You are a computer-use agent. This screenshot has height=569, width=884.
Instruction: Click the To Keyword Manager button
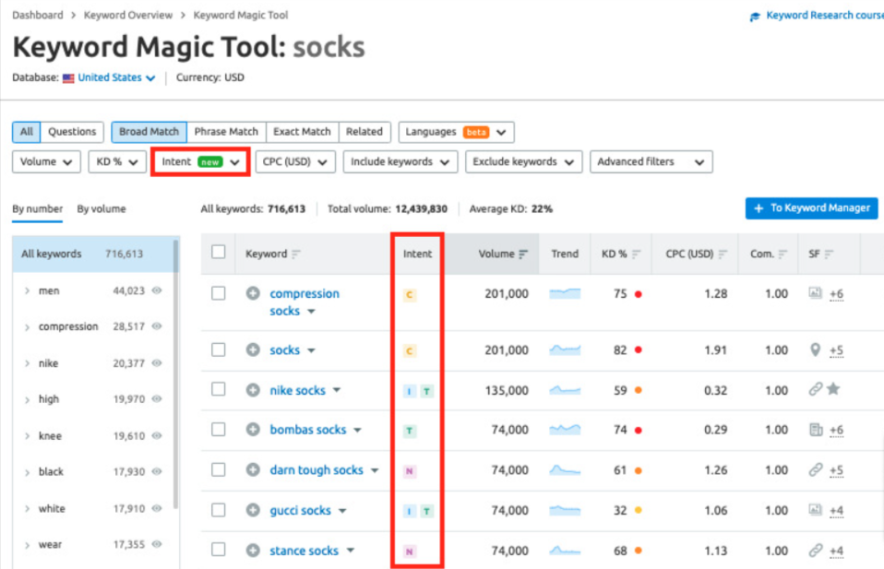pyautogui.click(x=811, y=208)
